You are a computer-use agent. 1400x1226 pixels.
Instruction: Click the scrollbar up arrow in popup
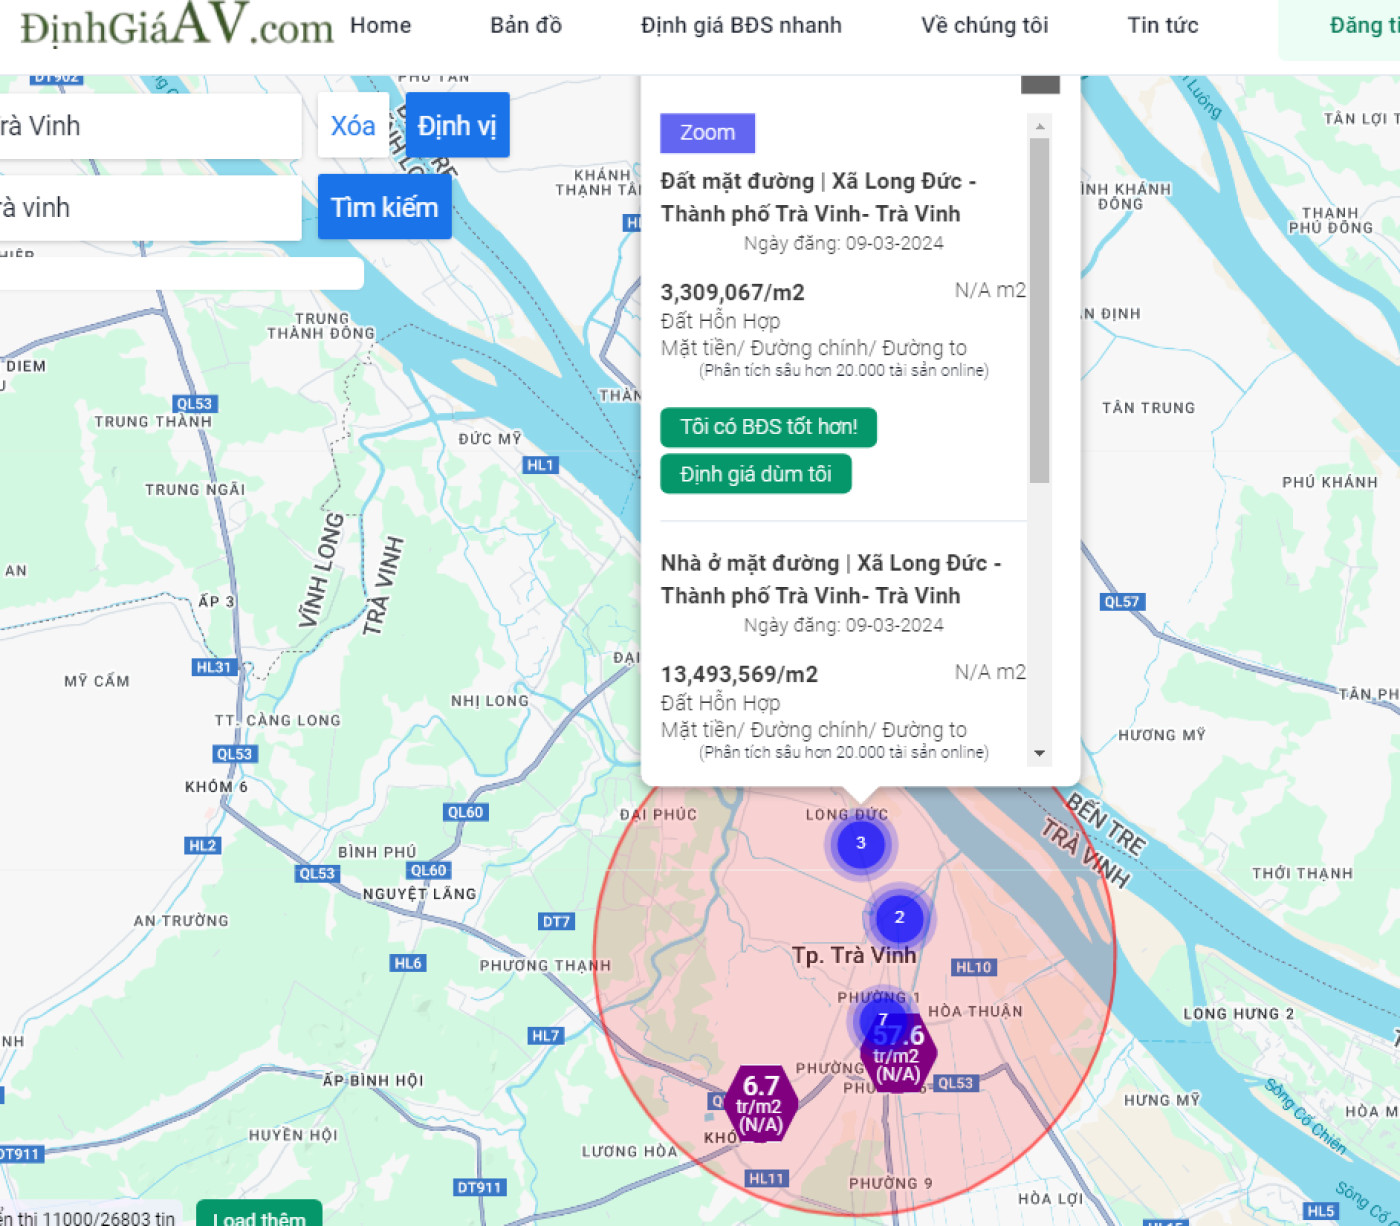coord(1040,126)
